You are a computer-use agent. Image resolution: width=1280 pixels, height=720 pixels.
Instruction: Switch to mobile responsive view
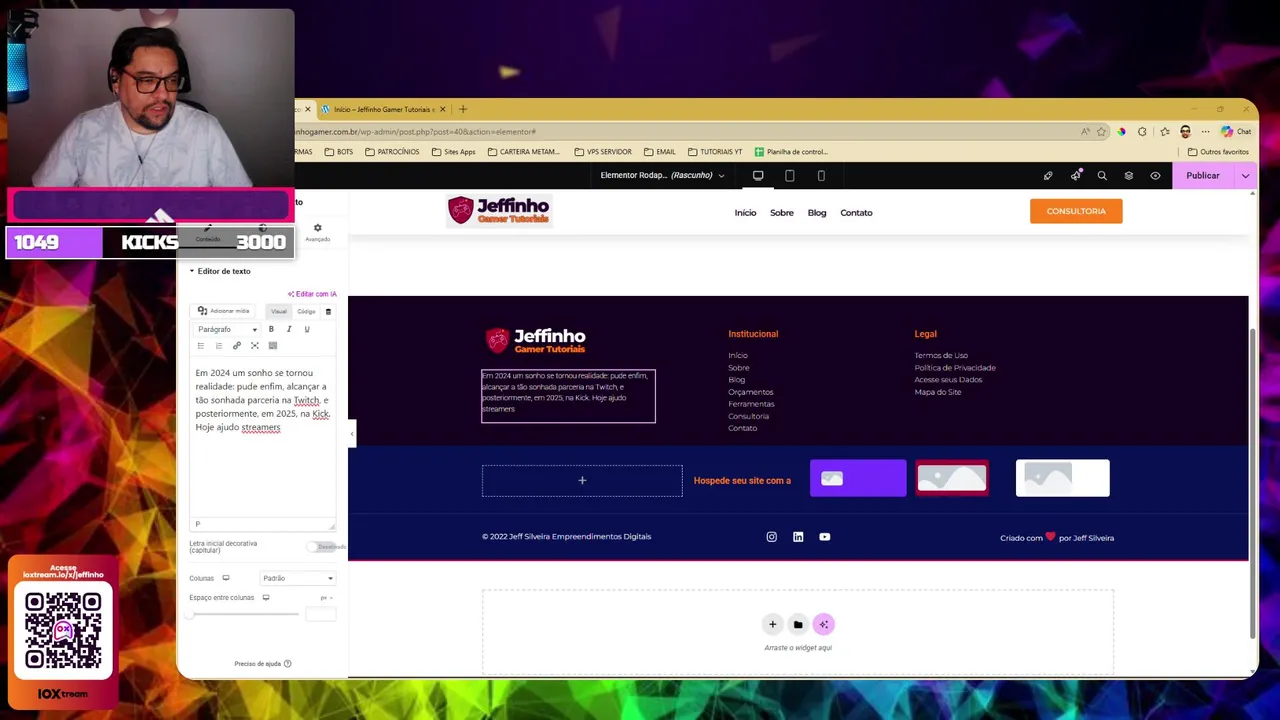pyautogui.click(x=821, y=175)
